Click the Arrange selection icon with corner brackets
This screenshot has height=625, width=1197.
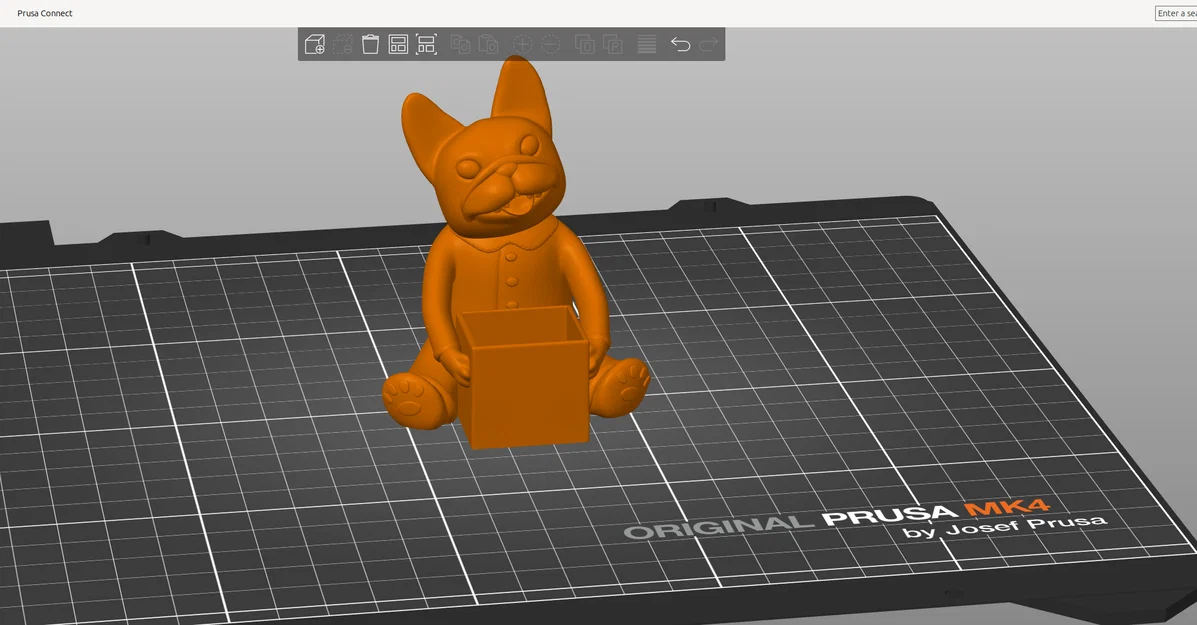pos(426,44)
